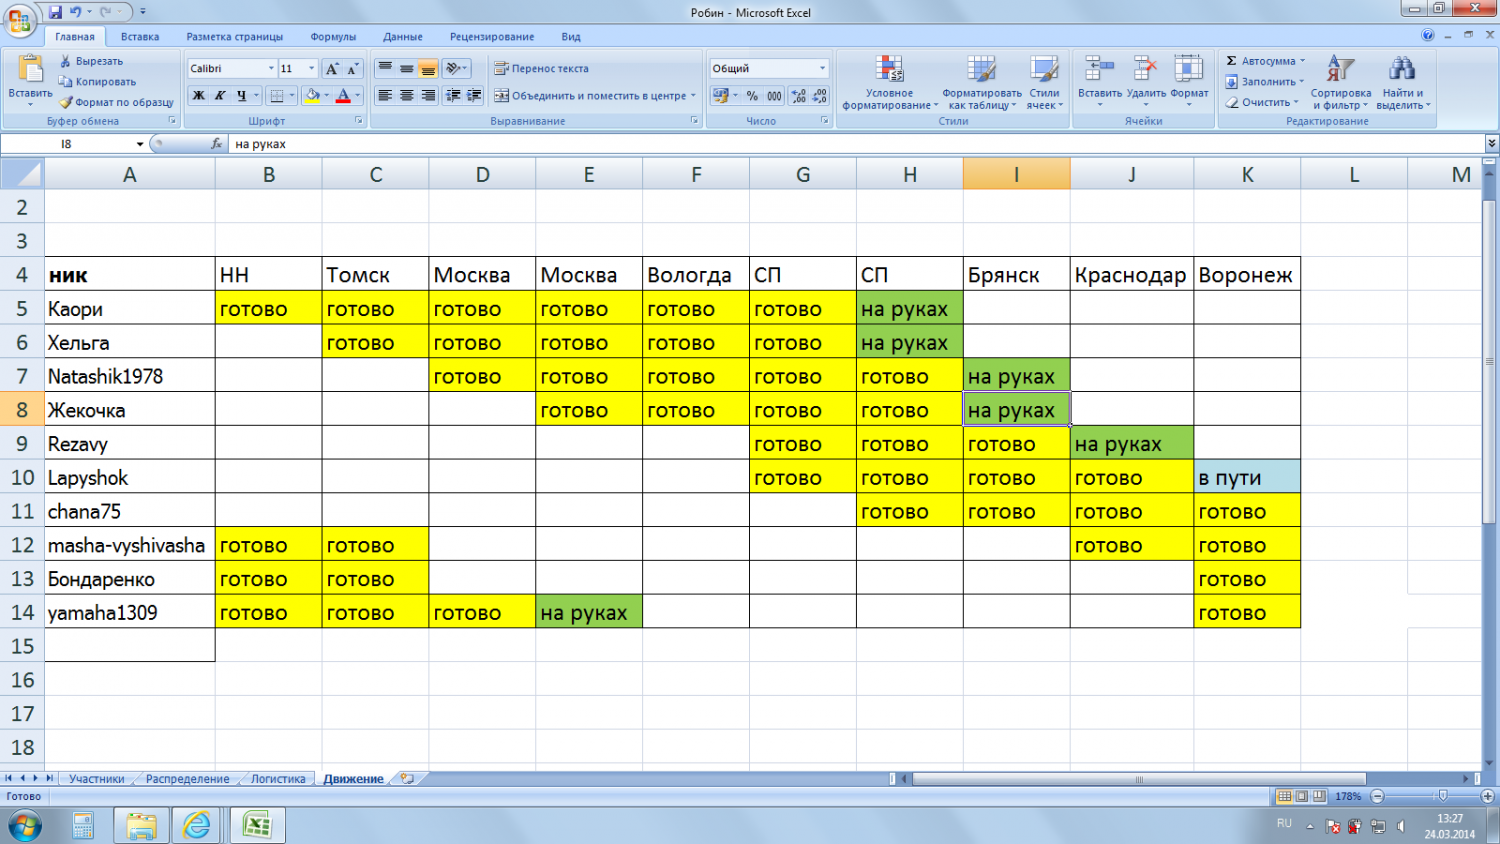Expand the number format 'Общий' dropdown
Viewport: 1500px width, 844px height.
pos(822,69)
